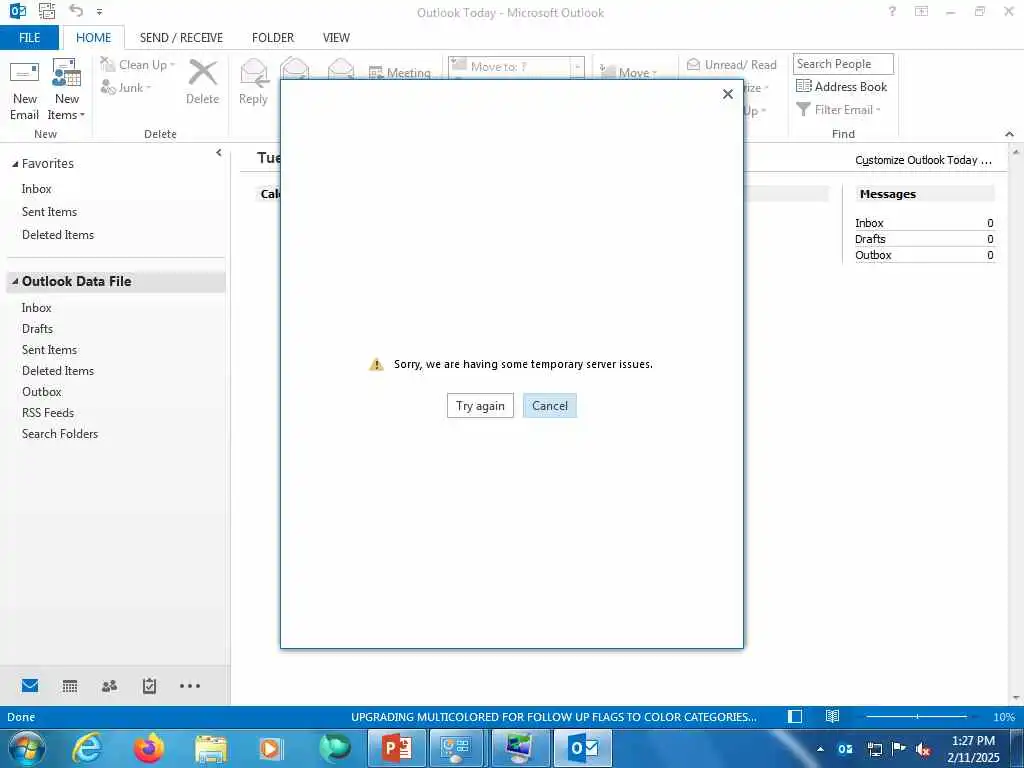This screenshot has height=768, width=1024.
Task: Select Sent Items under Favorites
Action: [x=50, y=212]
